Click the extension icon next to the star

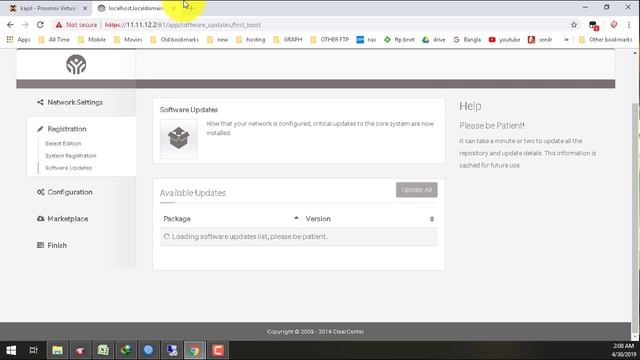[593, 25]
